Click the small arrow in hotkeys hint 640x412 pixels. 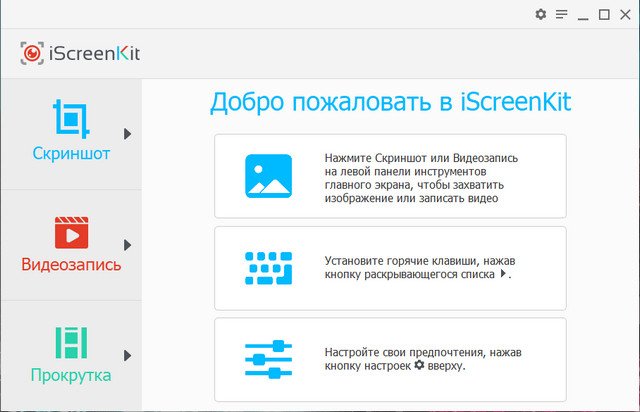(x=504, y=273)
